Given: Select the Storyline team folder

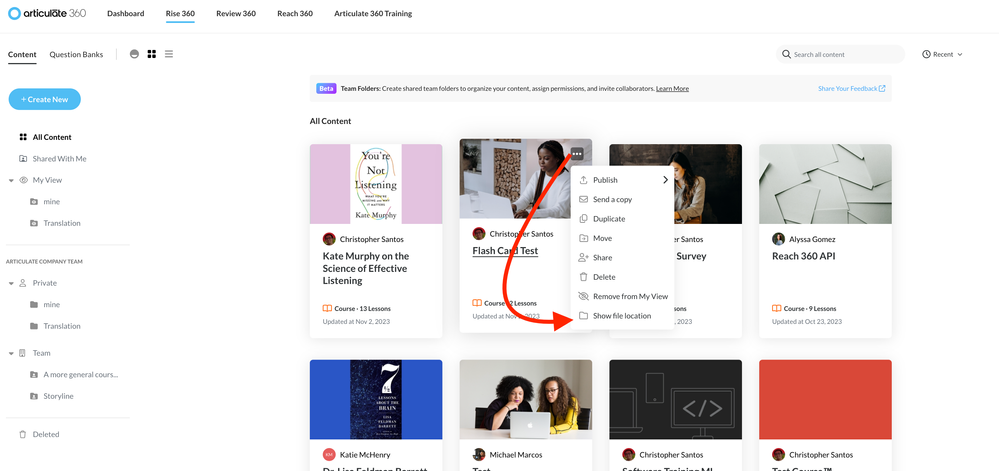Looking at the screenshot, I should (x=59, y=396).
